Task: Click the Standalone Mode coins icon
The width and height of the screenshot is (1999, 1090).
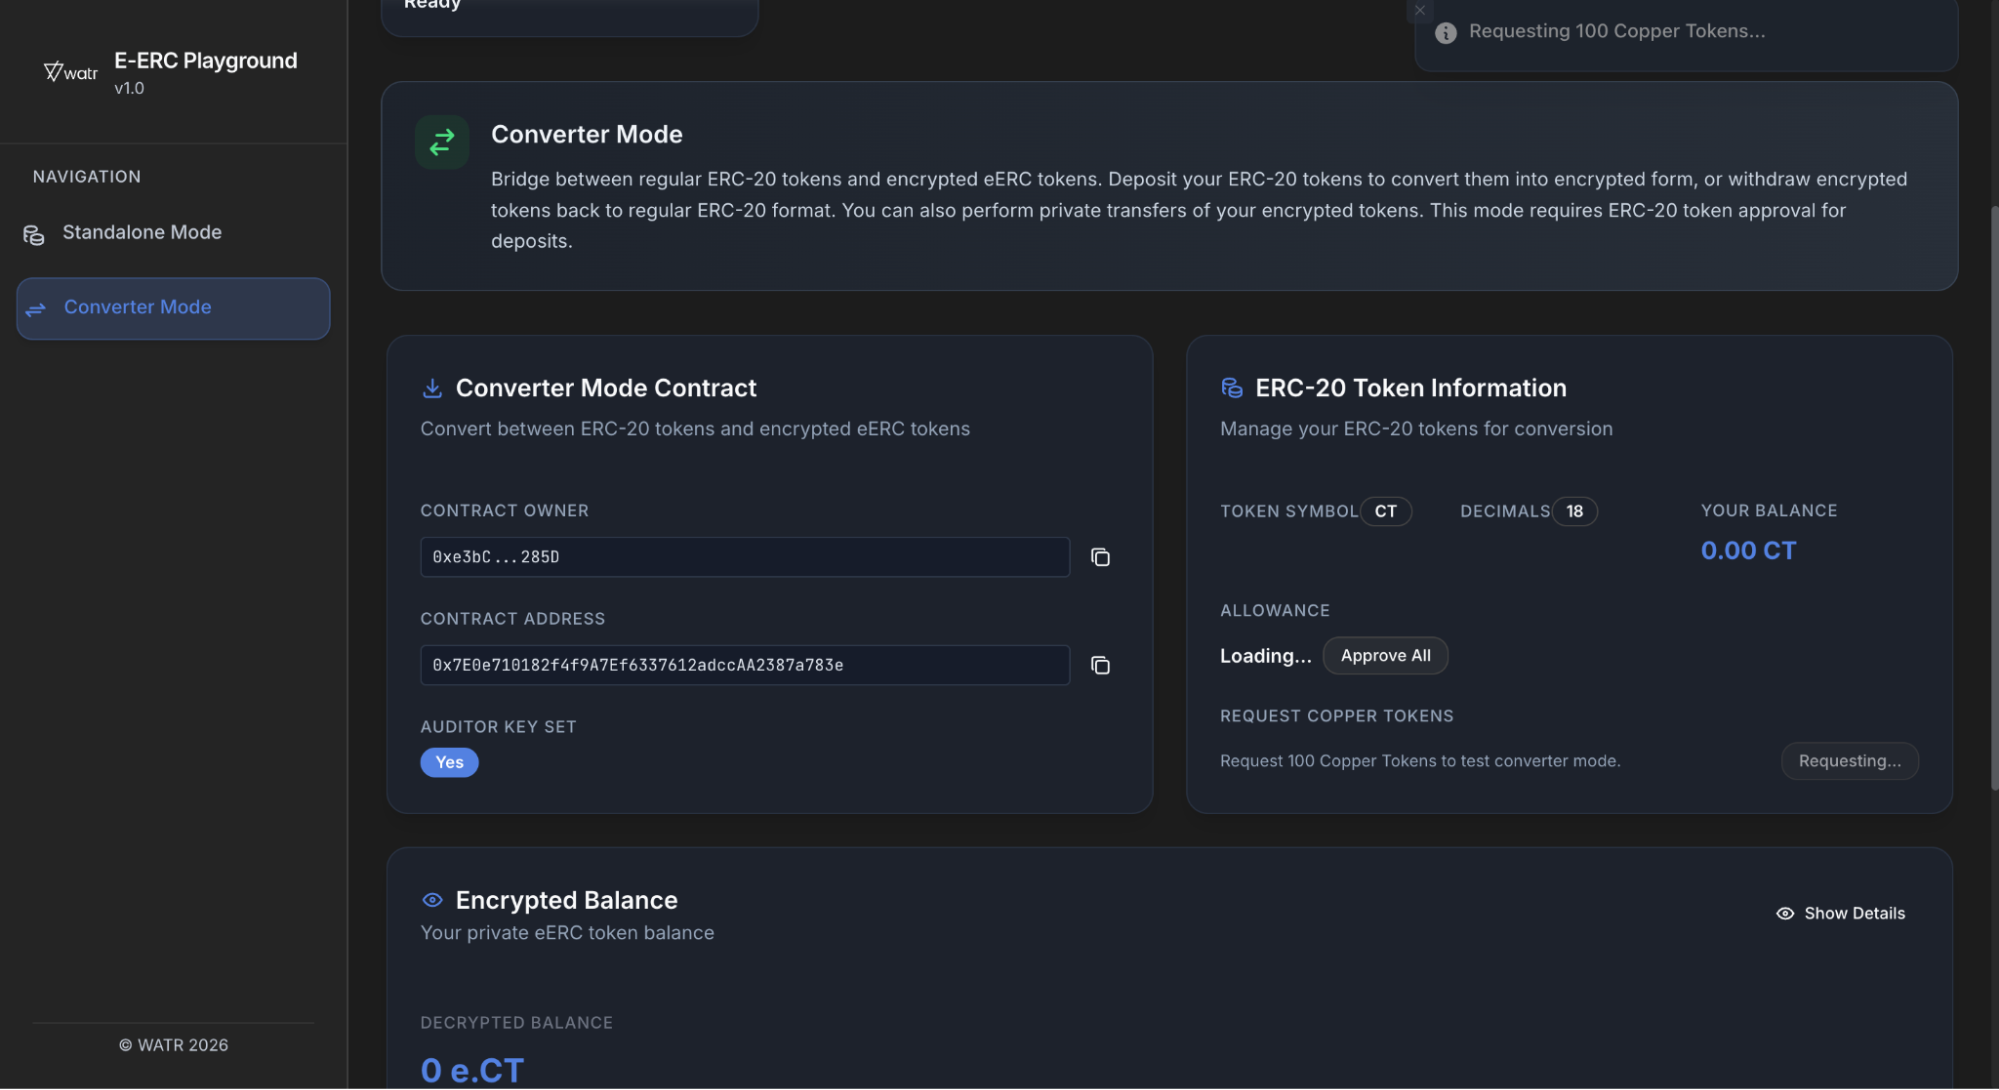Action: coord(34,235)
